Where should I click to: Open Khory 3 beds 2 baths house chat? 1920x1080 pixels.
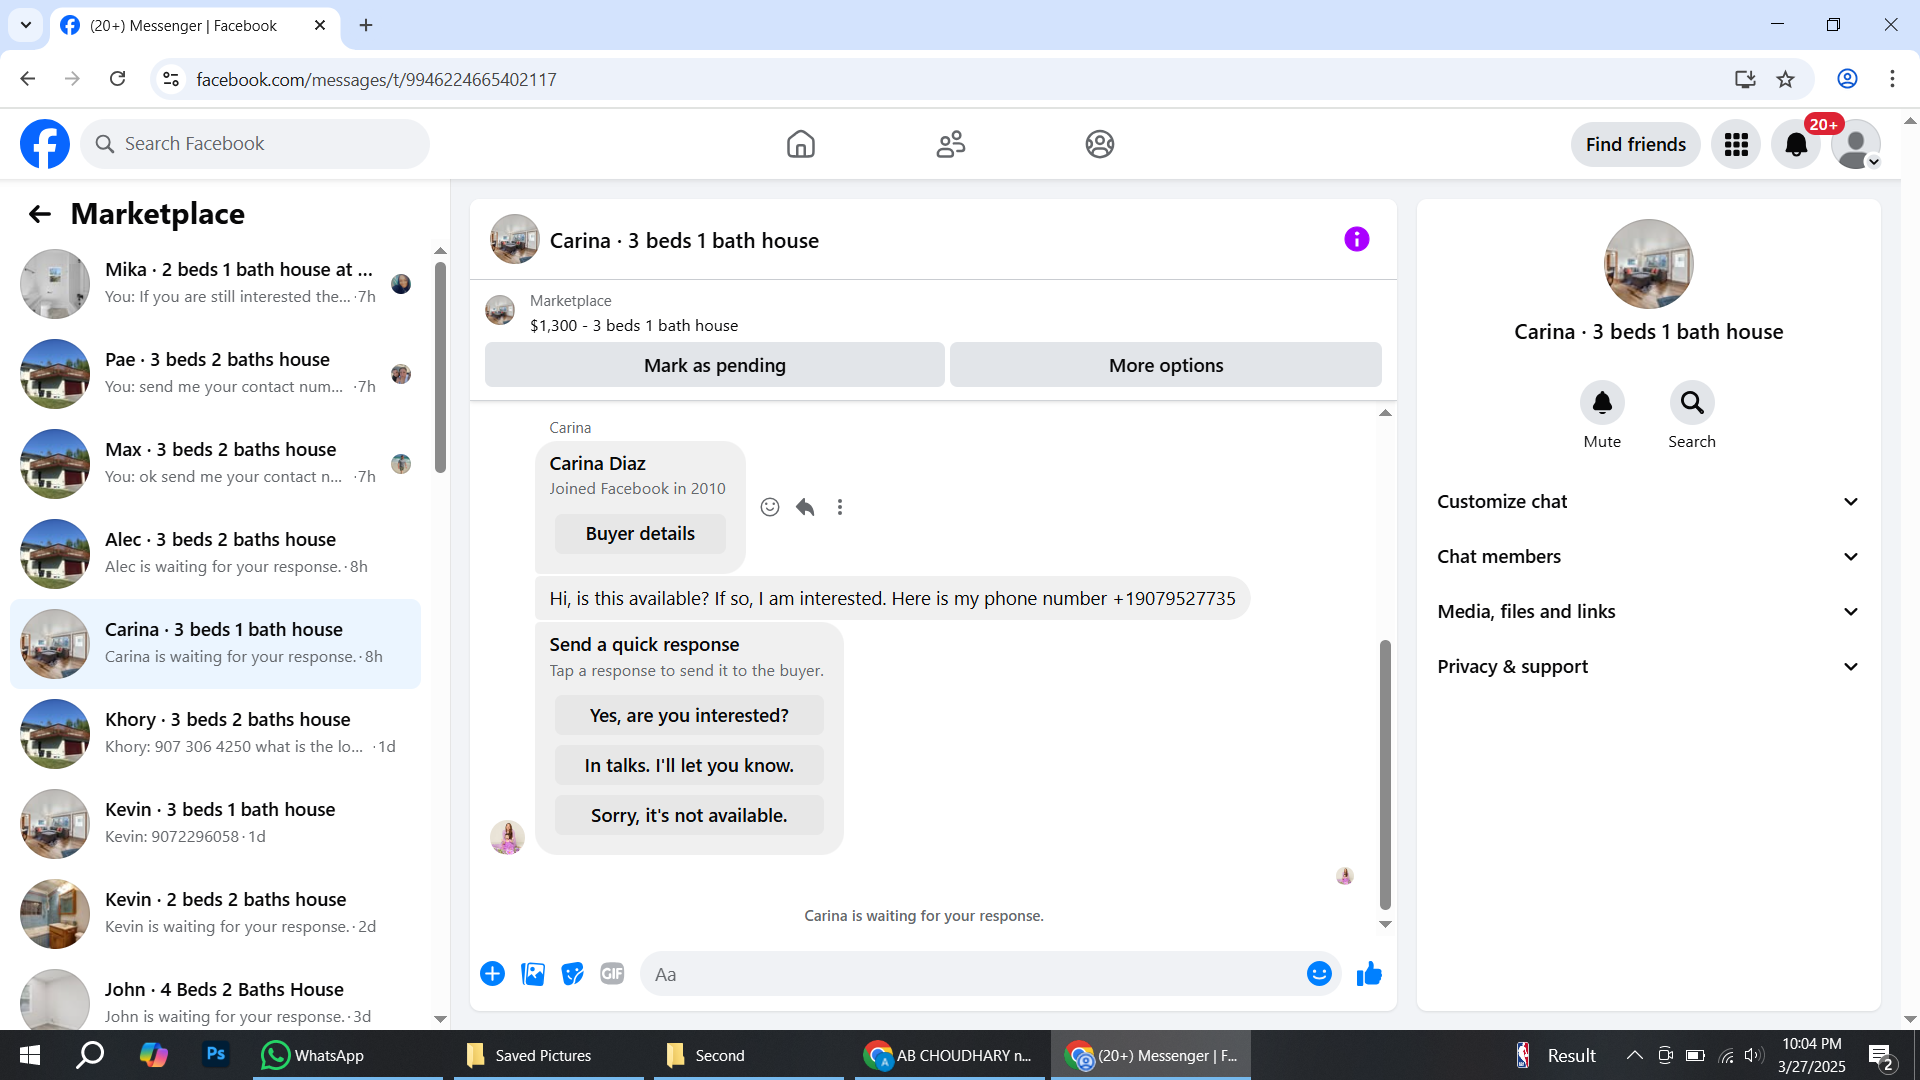click(215, 734)
